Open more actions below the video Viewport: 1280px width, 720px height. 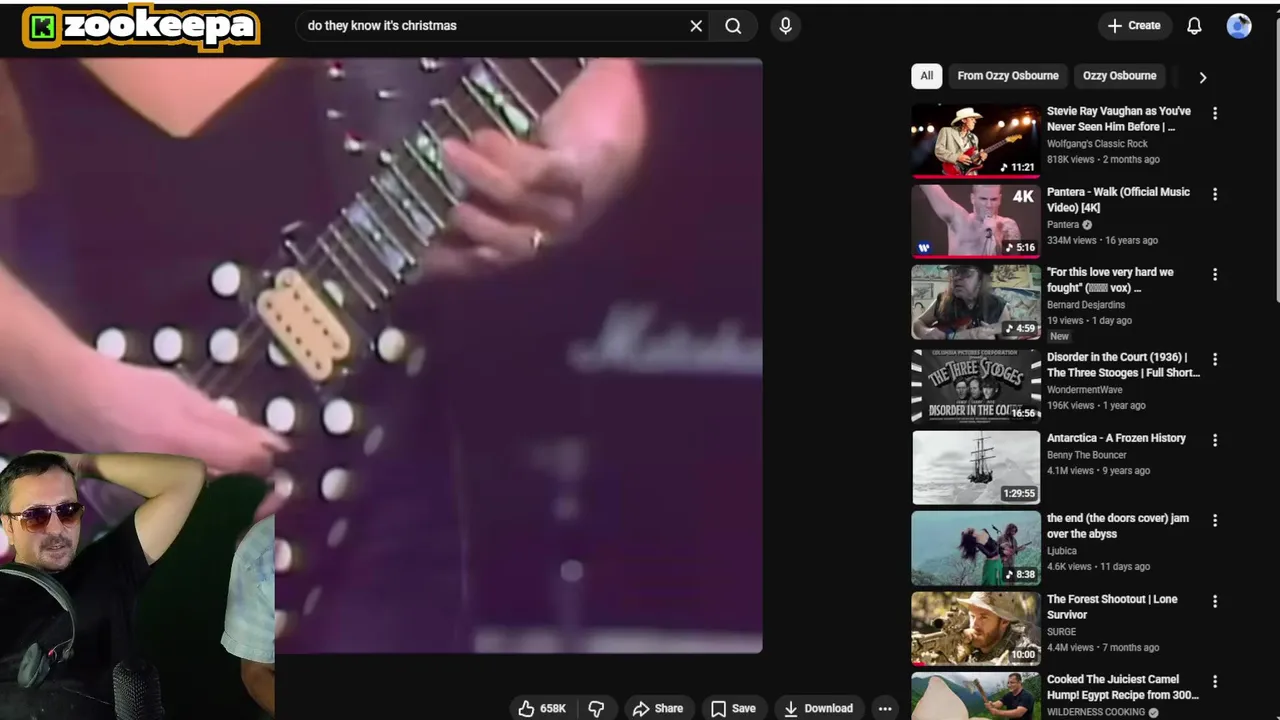point(885,708)
